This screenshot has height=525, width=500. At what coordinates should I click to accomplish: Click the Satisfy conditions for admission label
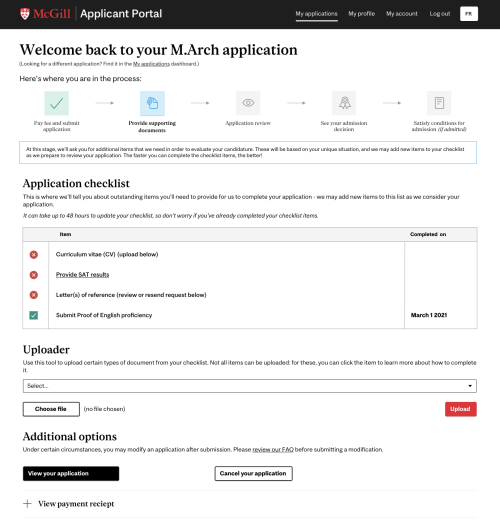pyautogui.click(x=439, y=126)
